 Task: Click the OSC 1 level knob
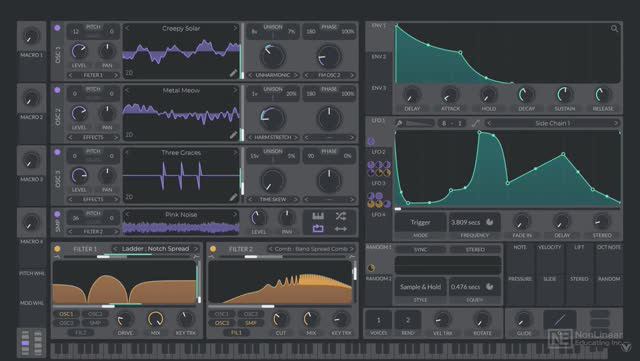coord(79,51)
